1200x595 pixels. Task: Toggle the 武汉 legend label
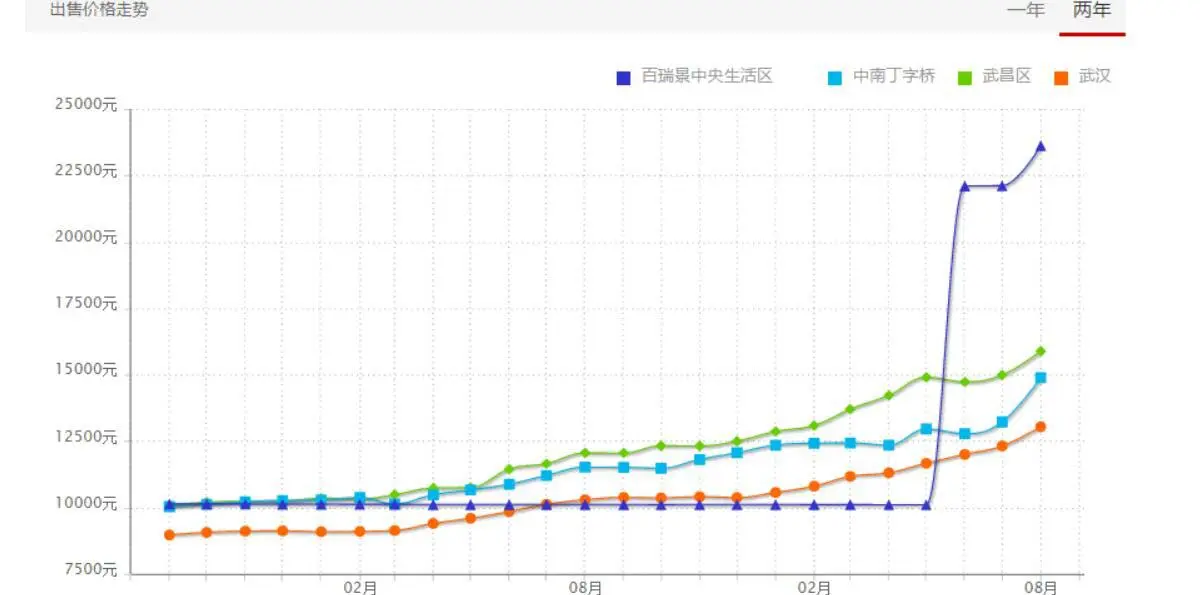point(1095,76)
